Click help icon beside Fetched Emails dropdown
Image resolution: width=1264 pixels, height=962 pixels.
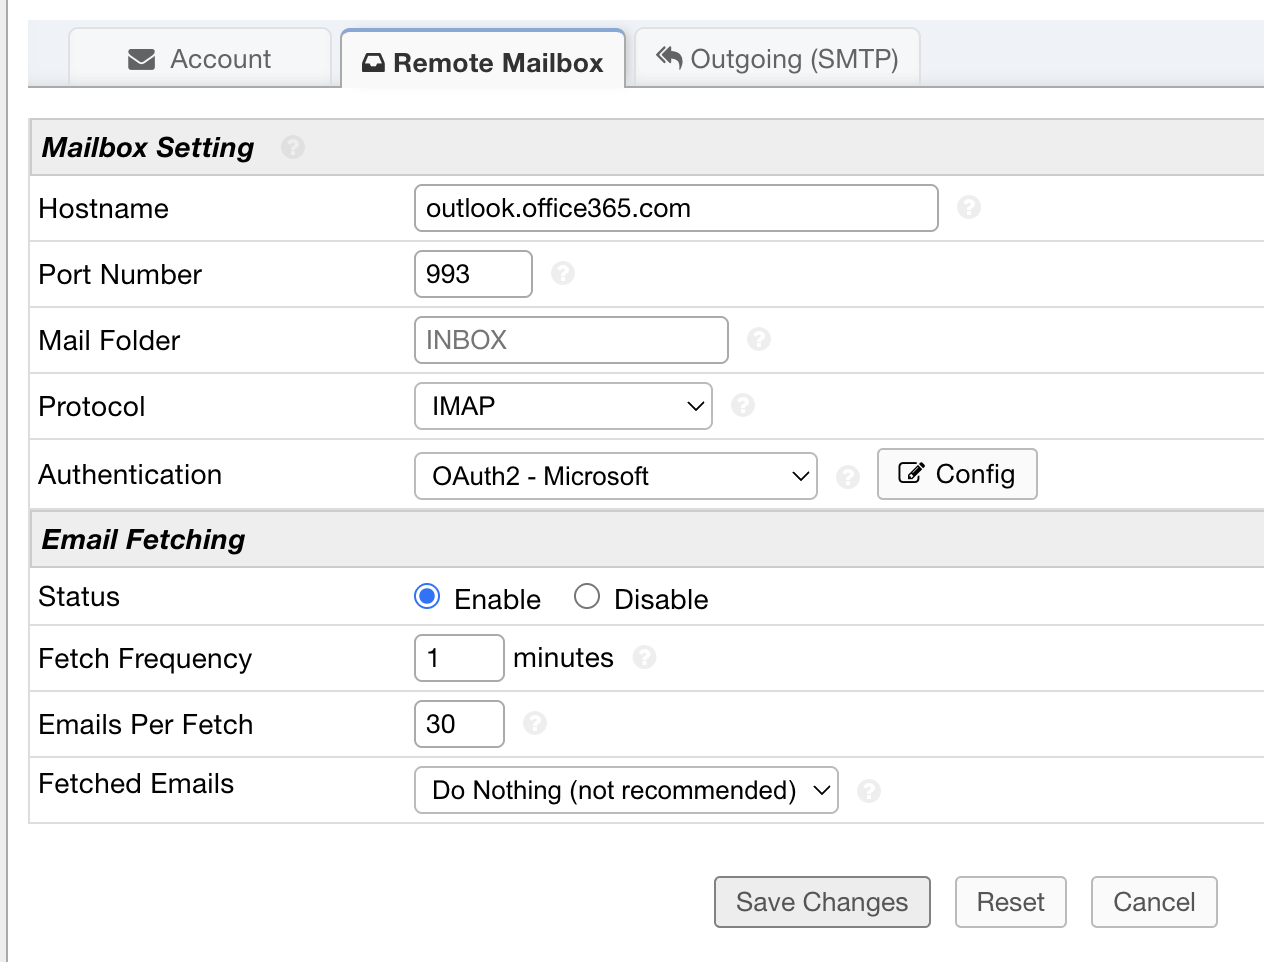point(869,792)
